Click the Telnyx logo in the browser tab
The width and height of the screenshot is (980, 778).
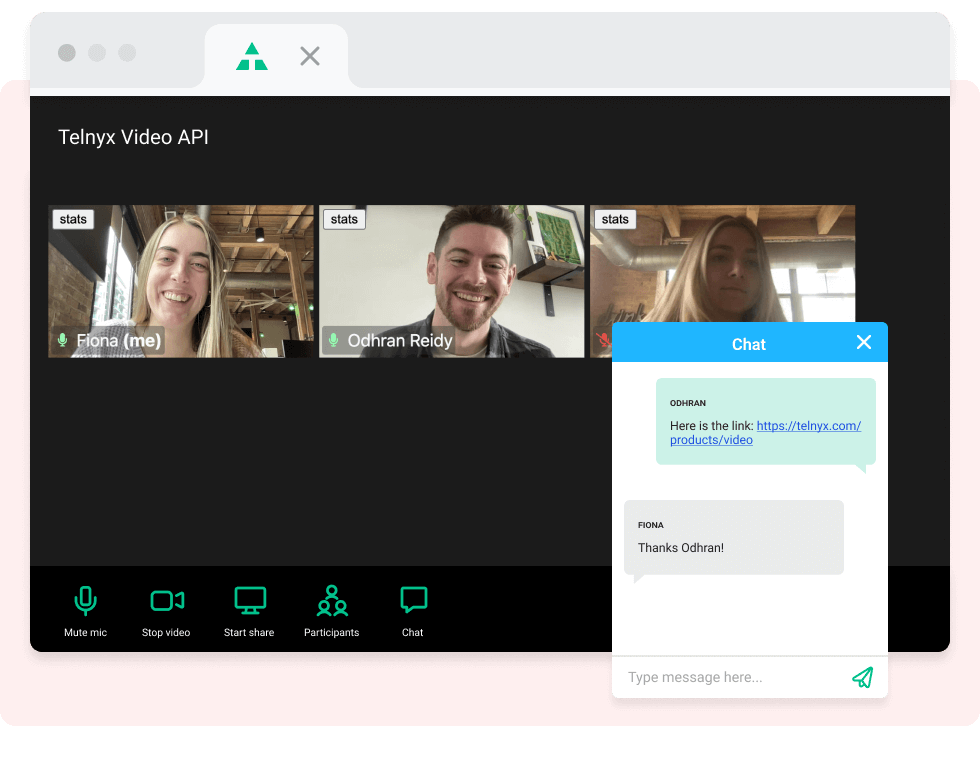tap(252, 56)
